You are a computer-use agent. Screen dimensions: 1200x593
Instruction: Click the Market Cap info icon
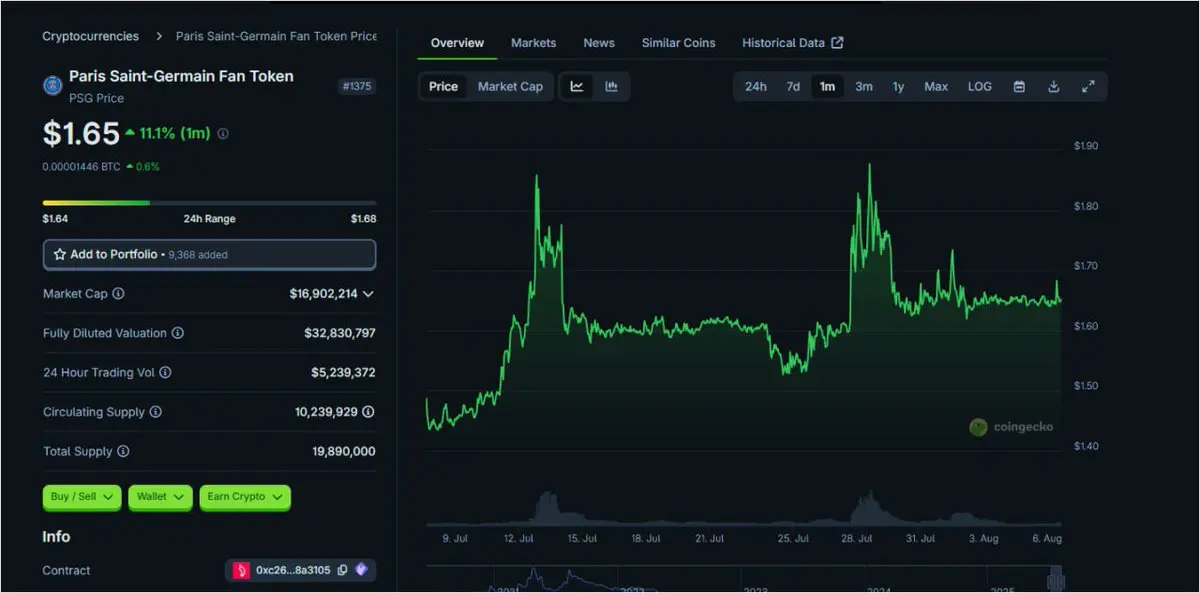coord(118,294)
